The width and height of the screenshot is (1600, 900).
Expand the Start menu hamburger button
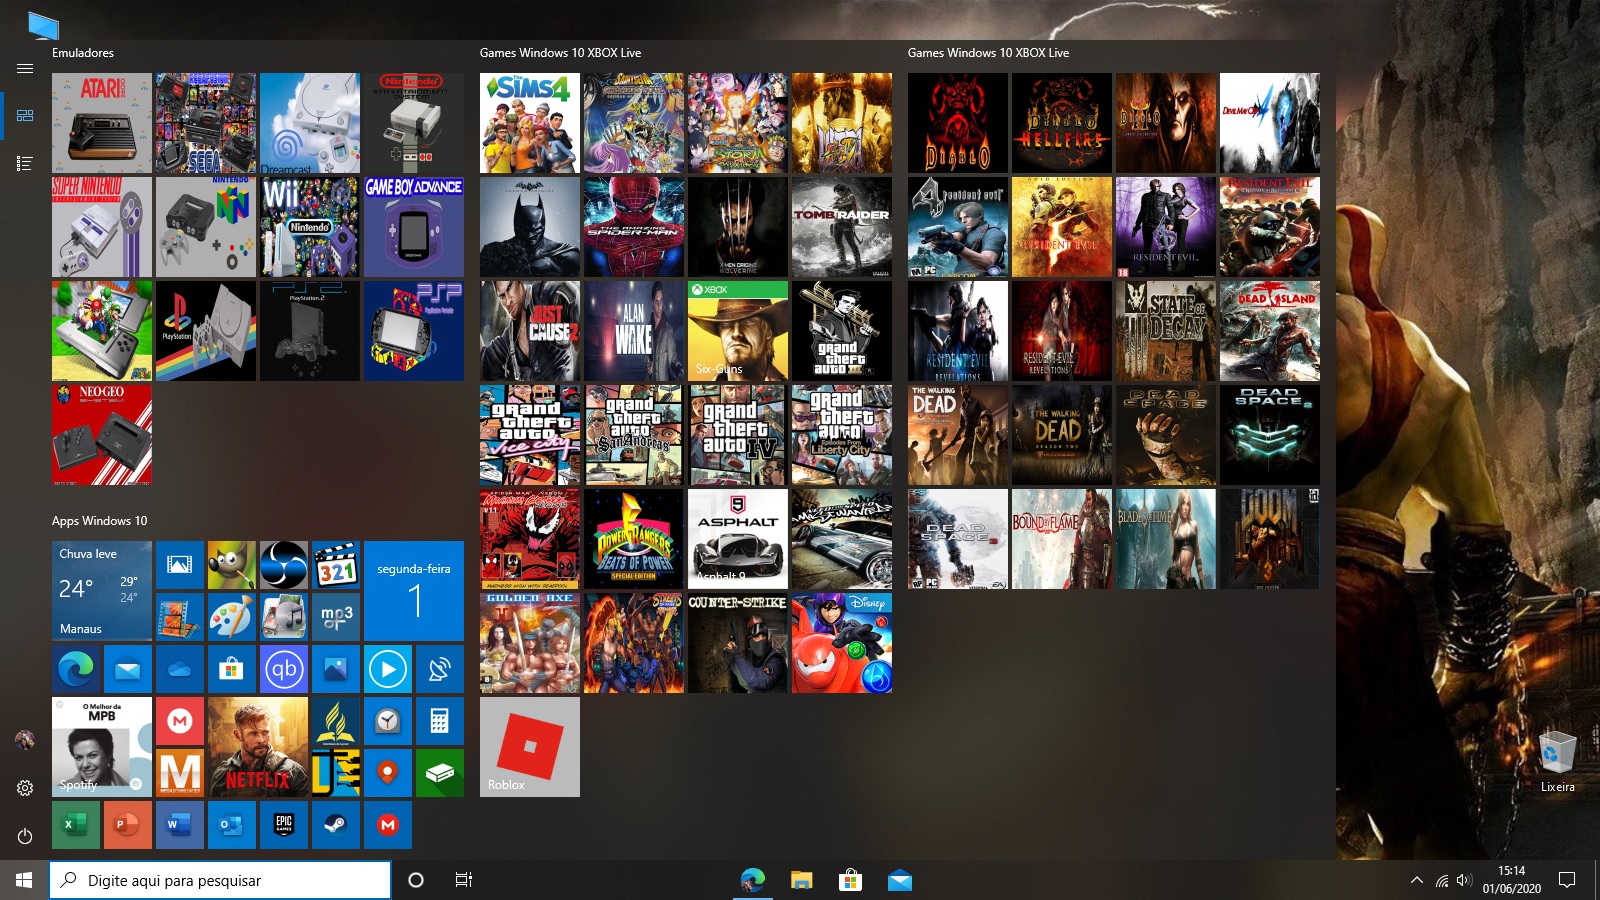[25, 69]
